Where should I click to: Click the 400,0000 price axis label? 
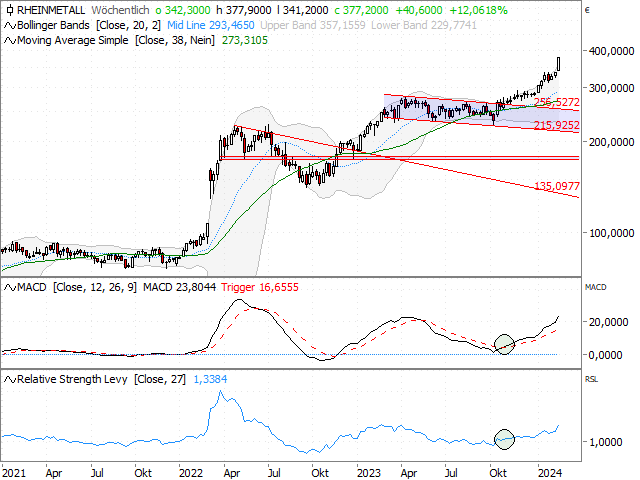611,51
